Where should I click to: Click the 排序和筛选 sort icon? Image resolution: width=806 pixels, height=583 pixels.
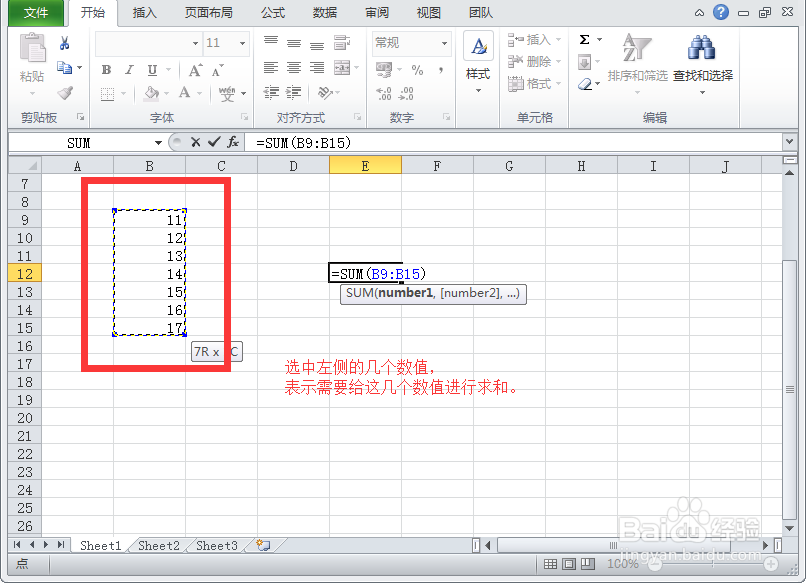coord(636,47)
